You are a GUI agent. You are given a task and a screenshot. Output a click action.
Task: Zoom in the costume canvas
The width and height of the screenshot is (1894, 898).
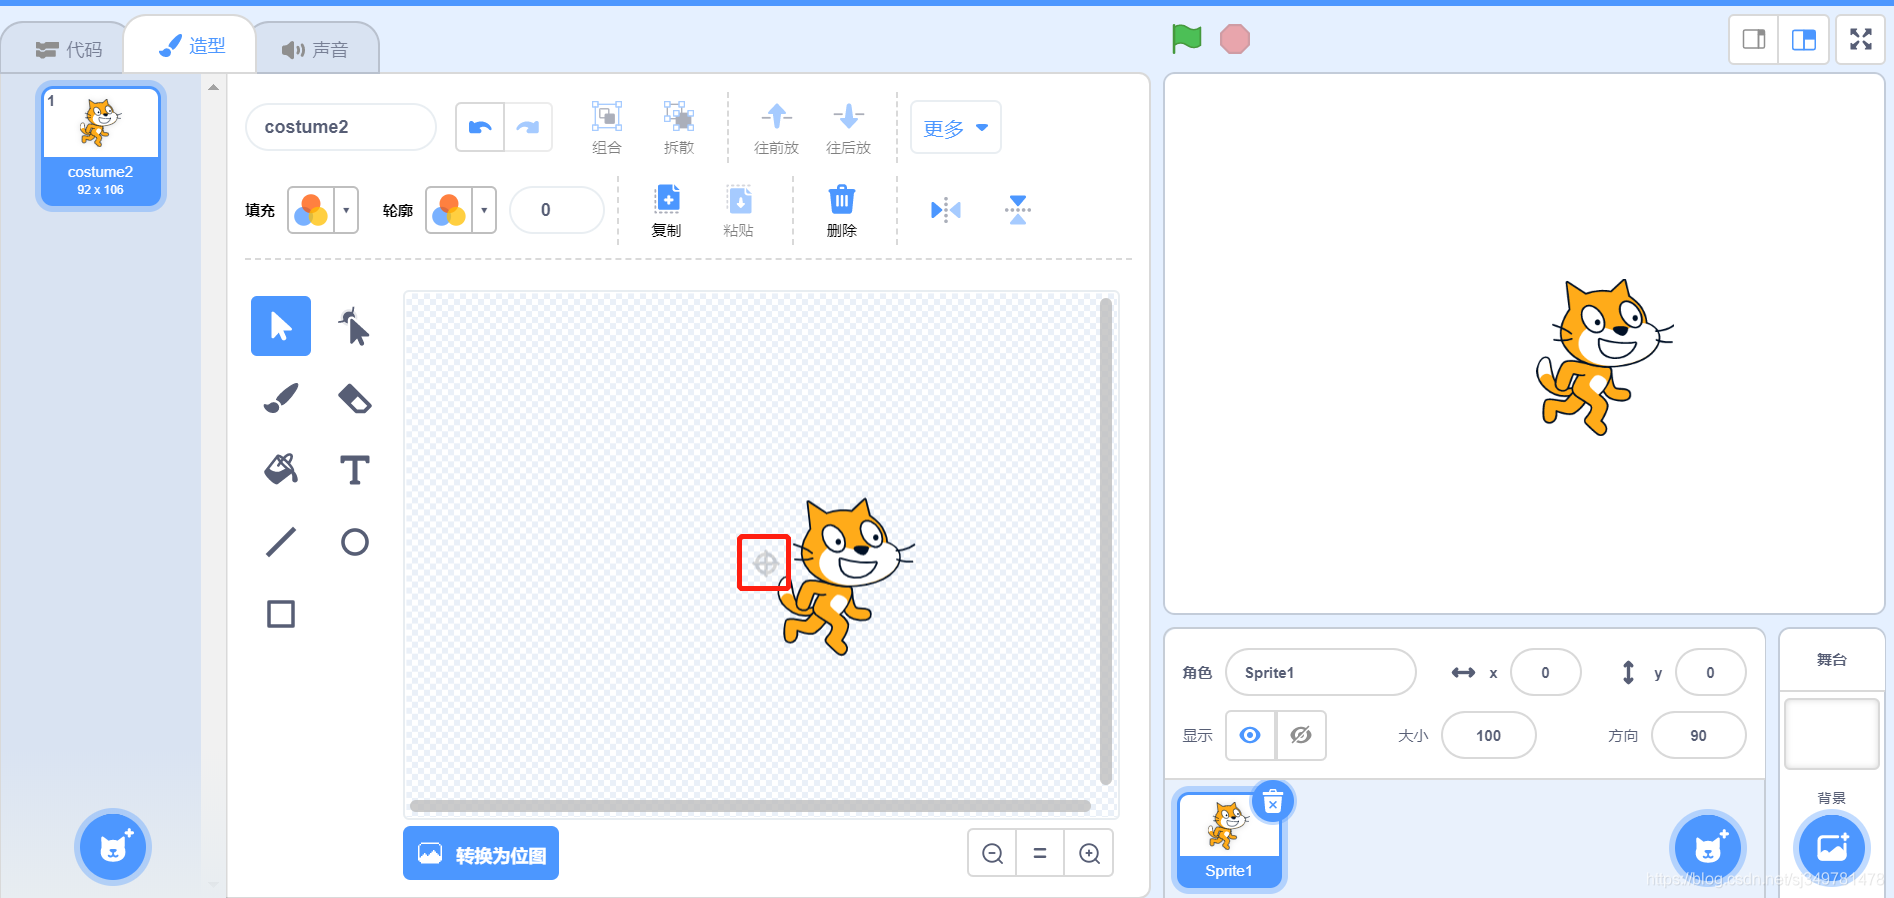point(1089,853)
